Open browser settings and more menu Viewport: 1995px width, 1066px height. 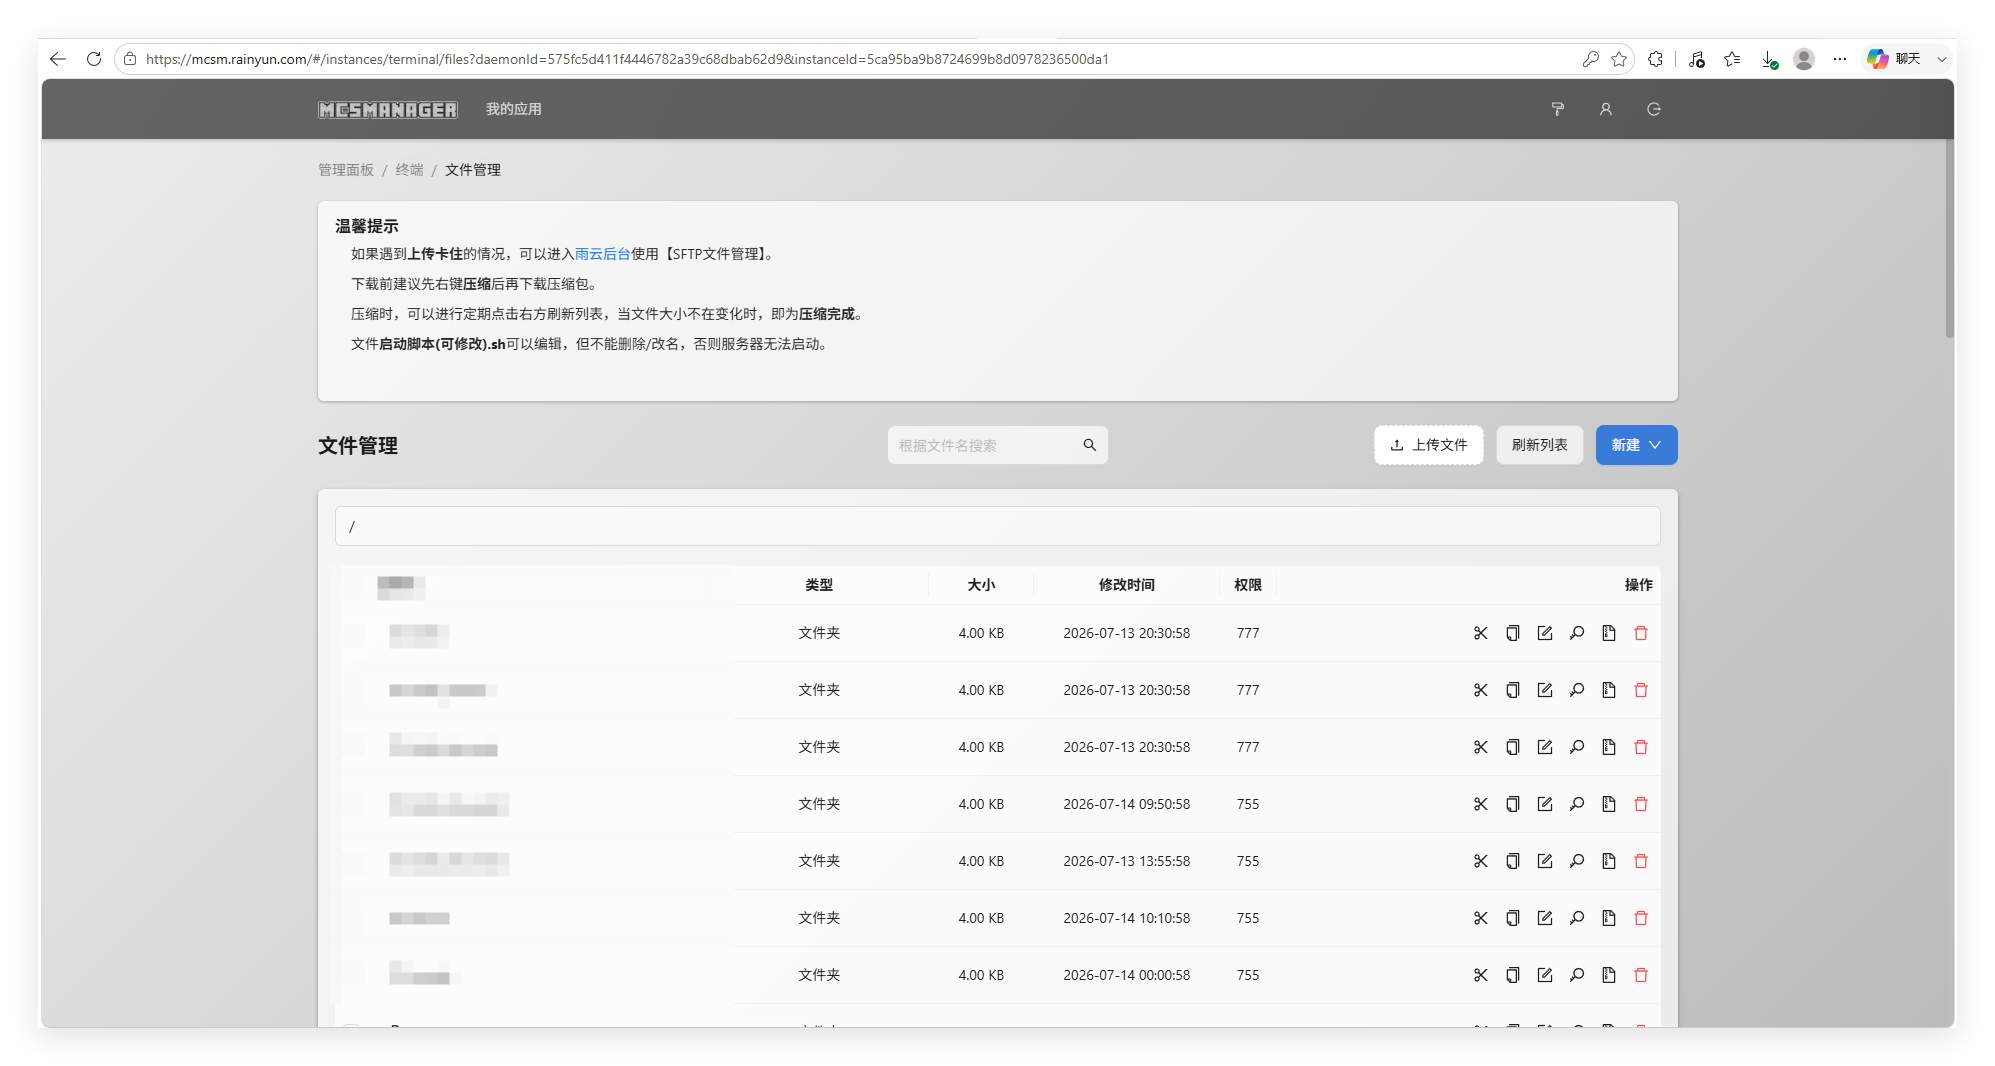1840,59
